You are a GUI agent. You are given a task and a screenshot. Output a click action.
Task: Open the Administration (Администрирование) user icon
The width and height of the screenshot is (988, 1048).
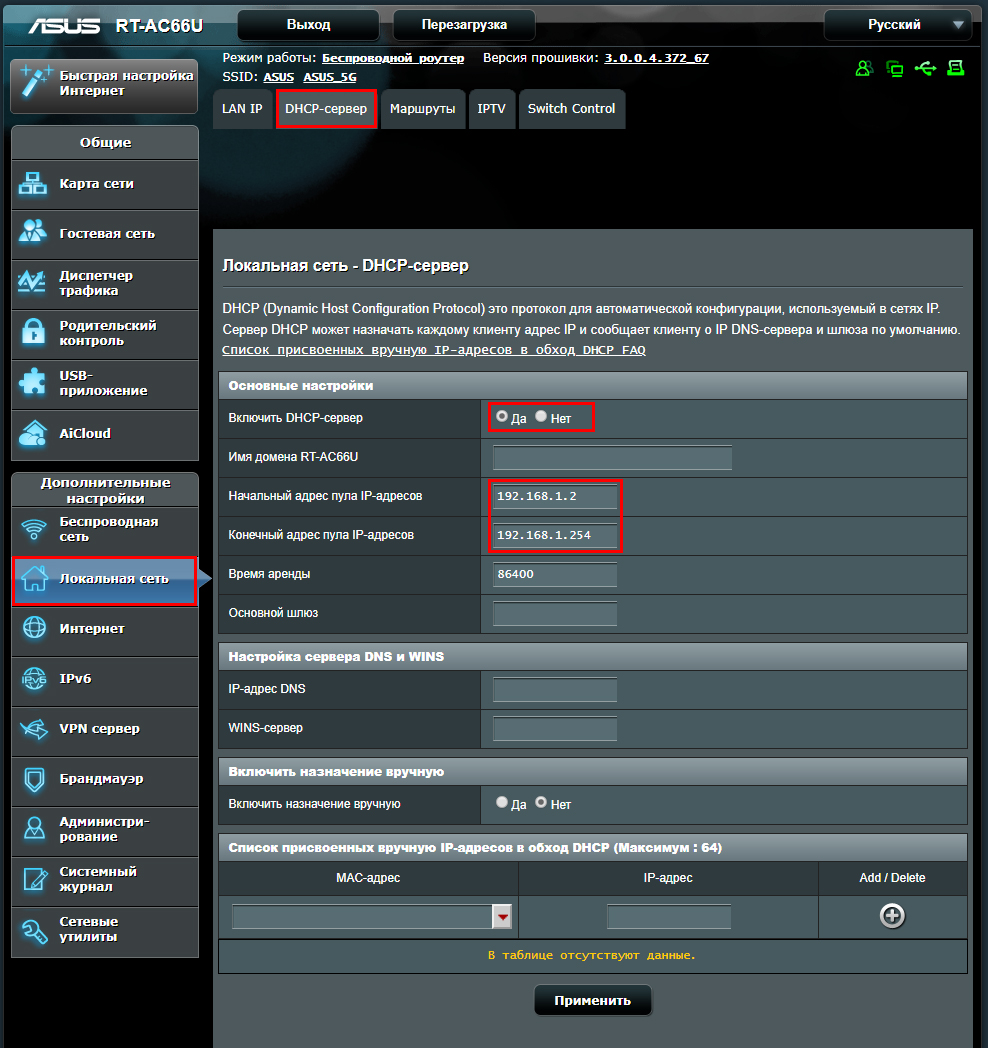[x=34, y=828]
